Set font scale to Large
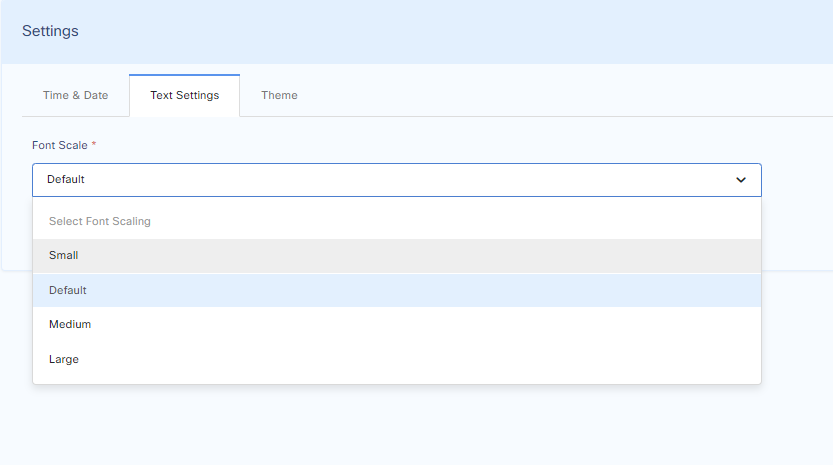833x465 pixels. click(x=64, y=359)
